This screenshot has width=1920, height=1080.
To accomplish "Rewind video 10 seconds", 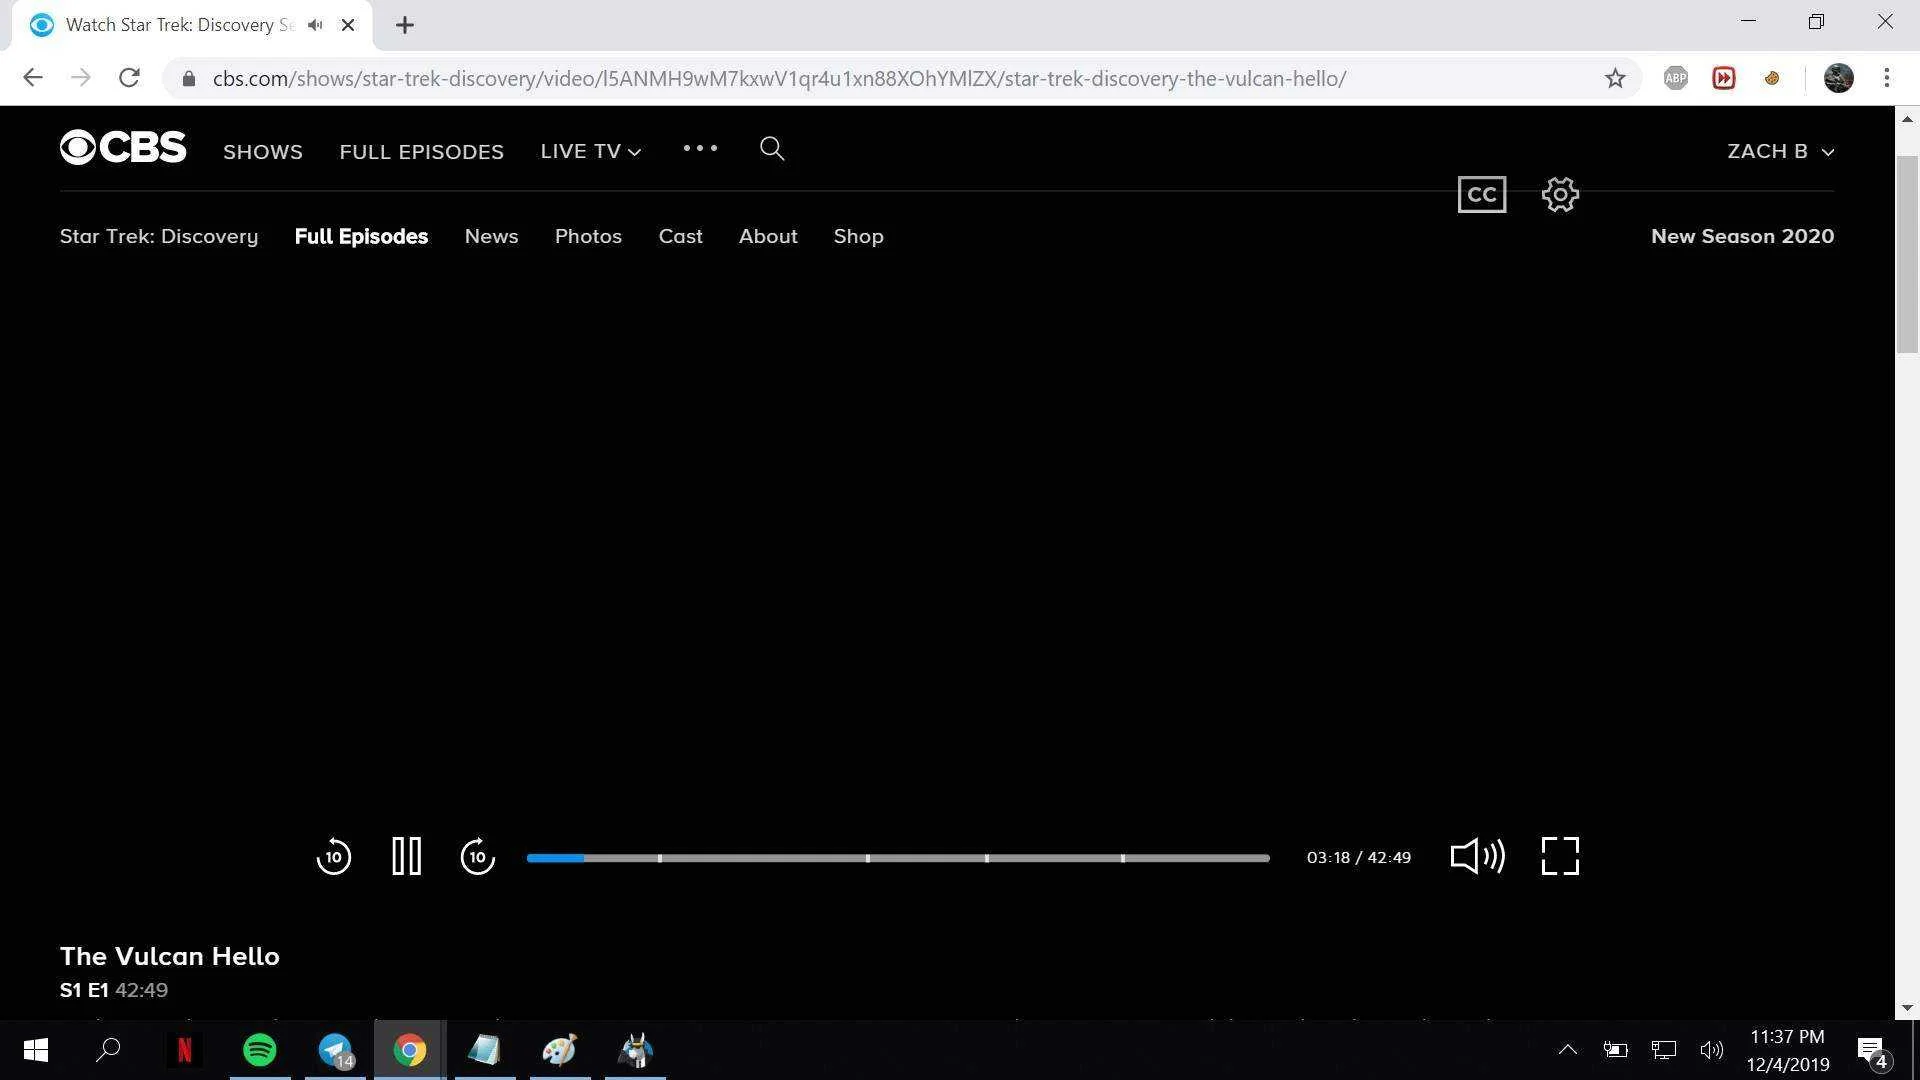I will pyautogui.click(x=334, y=857).
